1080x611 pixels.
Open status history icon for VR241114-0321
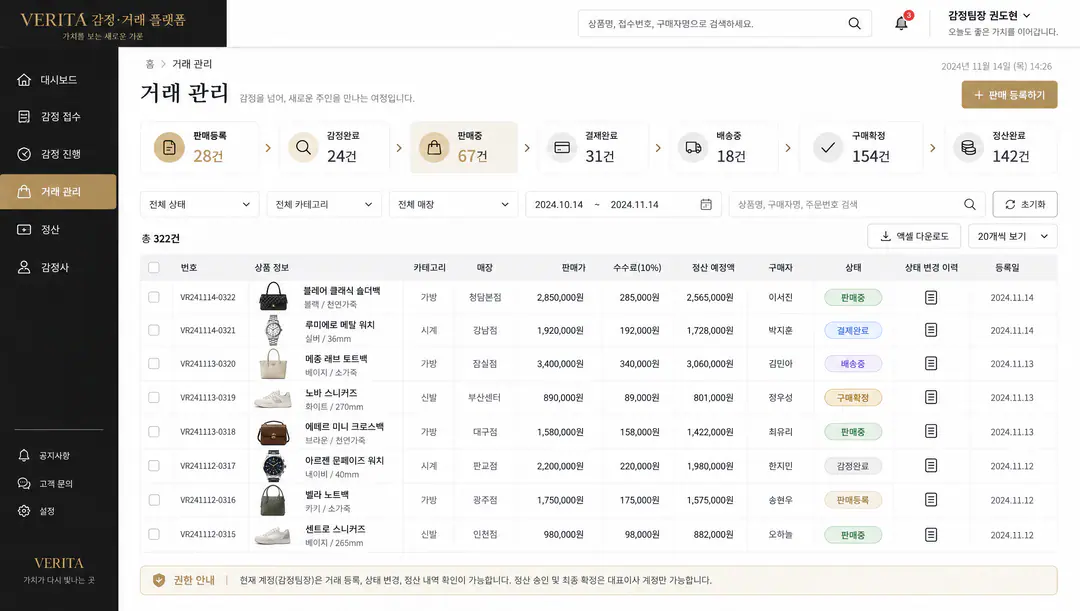click(931, 331)
